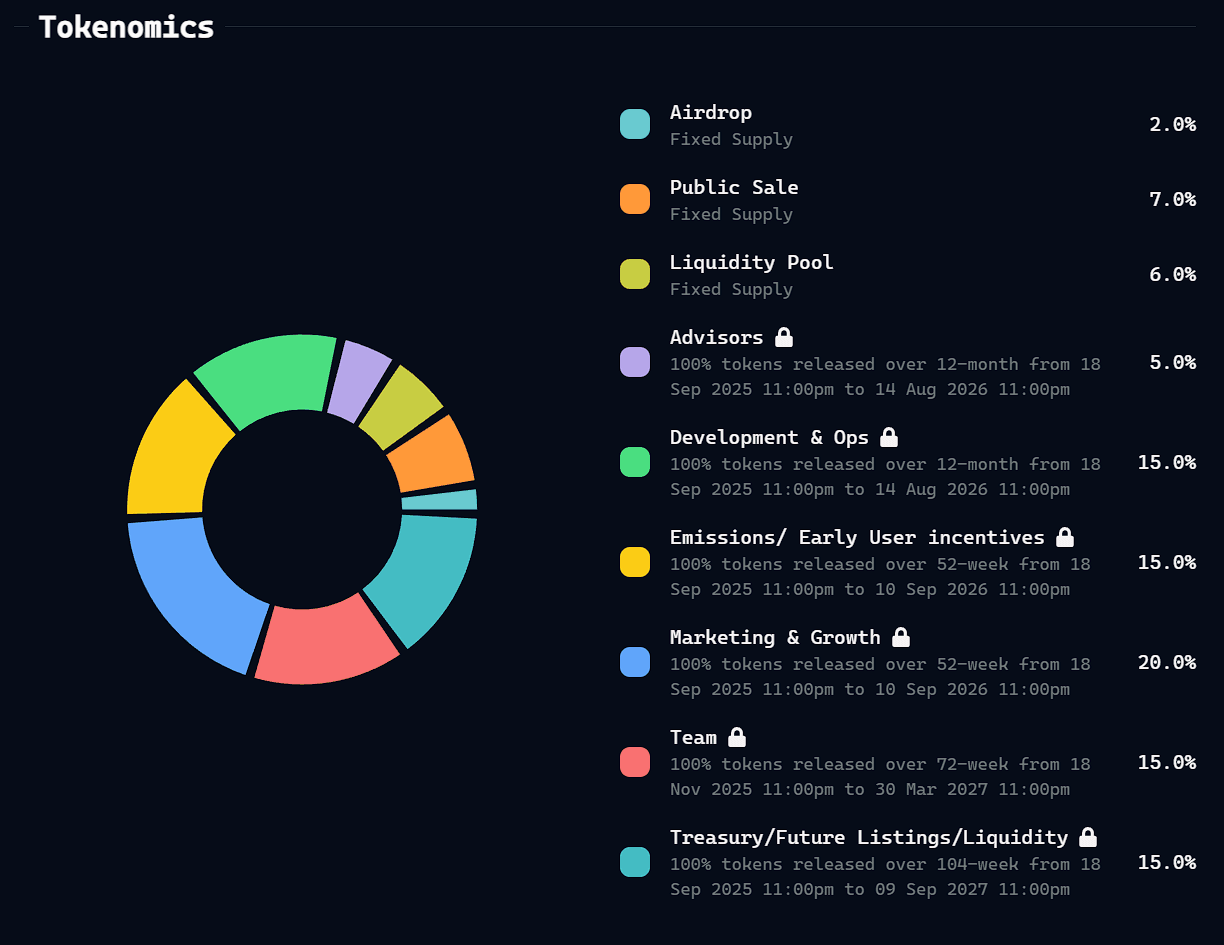Screen dimensions: 1224x945
Task: Click the Liquidity Pool label text
Action: click(x=752, y=262)
